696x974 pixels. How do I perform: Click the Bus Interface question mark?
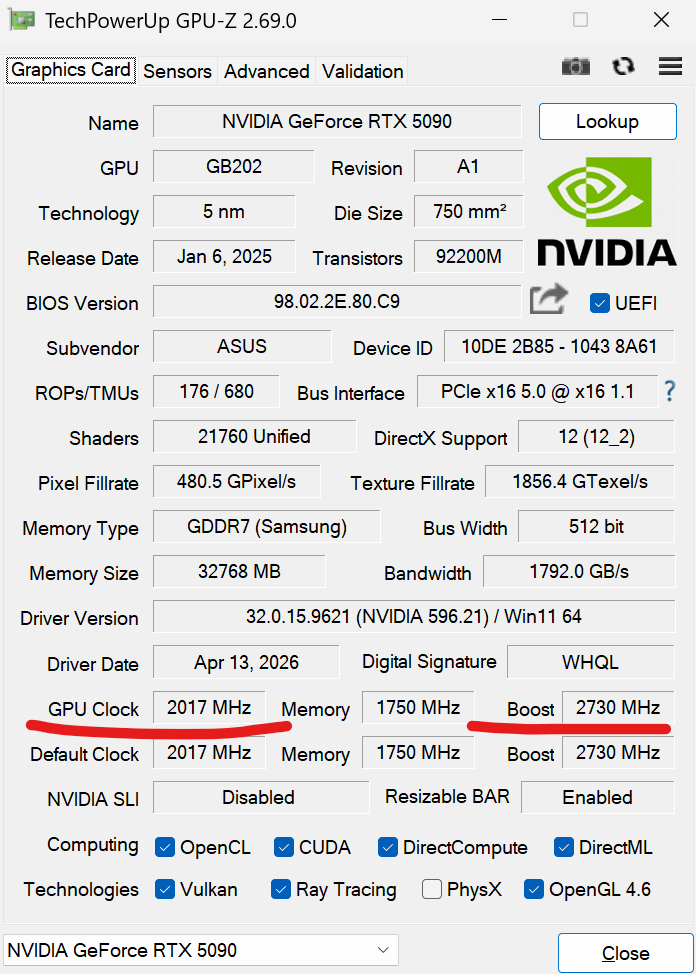click(x=670, y=392)
